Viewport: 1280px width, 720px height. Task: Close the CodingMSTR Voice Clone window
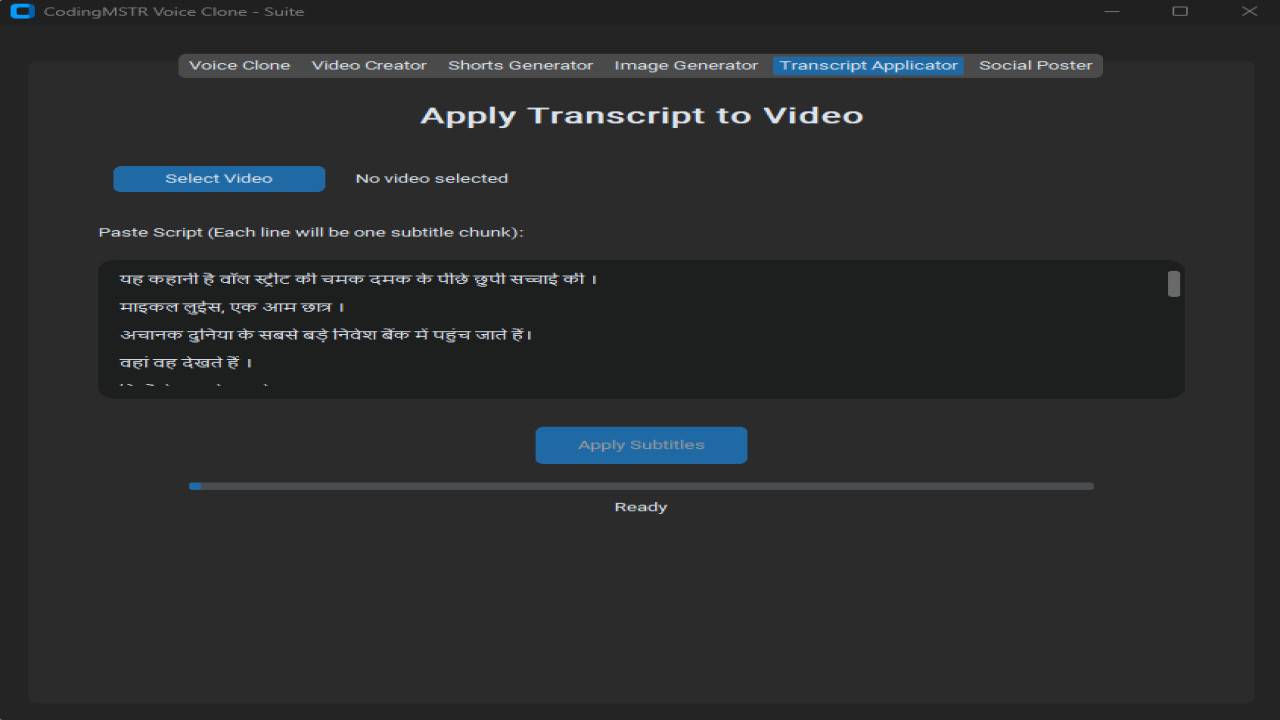coord(1249,12)
